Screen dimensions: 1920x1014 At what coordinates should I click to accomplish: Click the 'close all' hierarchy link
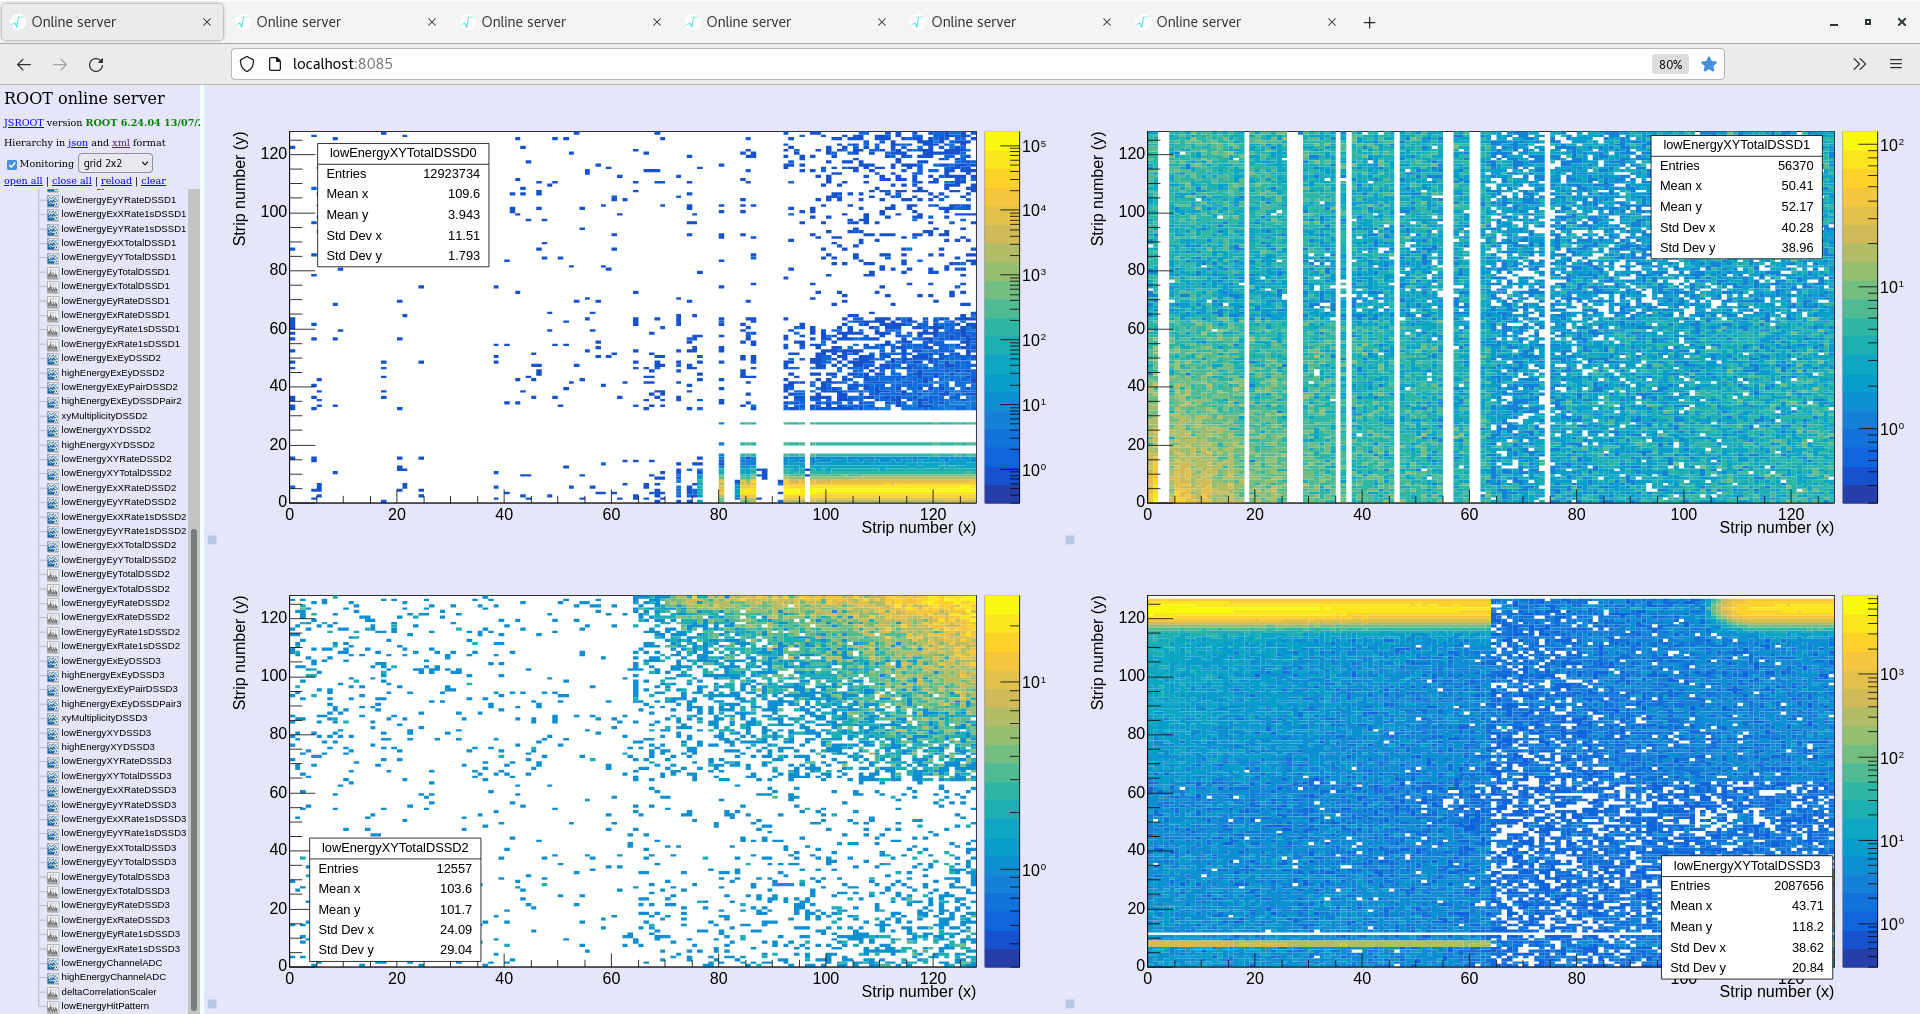[71, 181]
